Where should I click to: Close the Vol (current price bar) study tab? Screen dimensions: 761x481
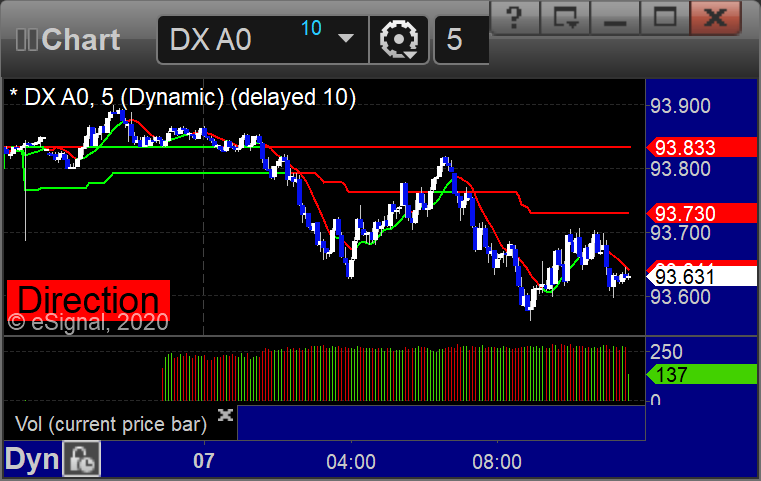pos(225,415)
